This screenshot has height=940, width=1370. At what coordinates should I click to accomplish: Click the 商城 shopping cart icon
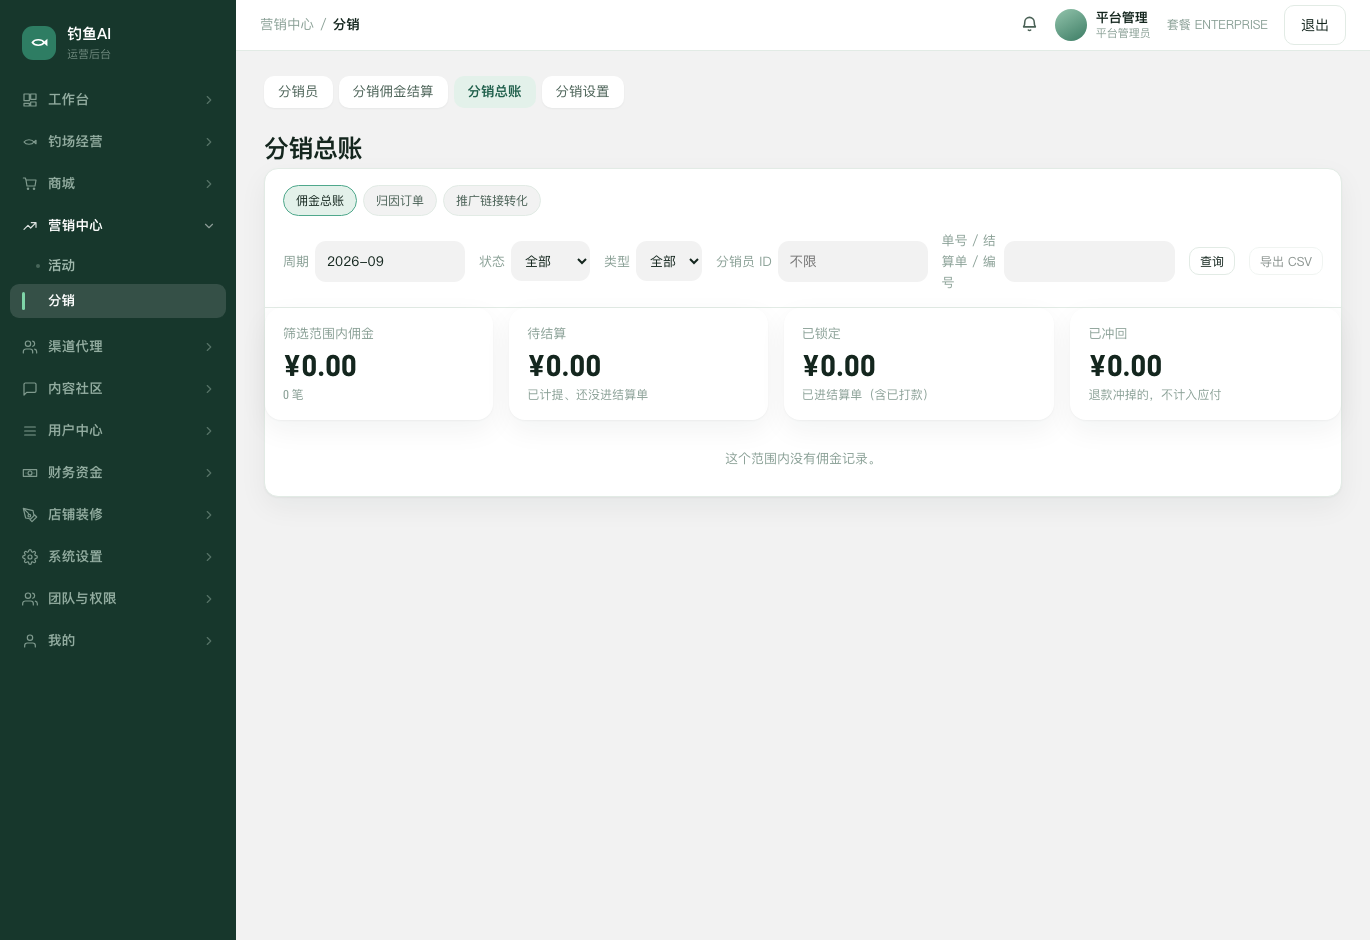point(30,184)
